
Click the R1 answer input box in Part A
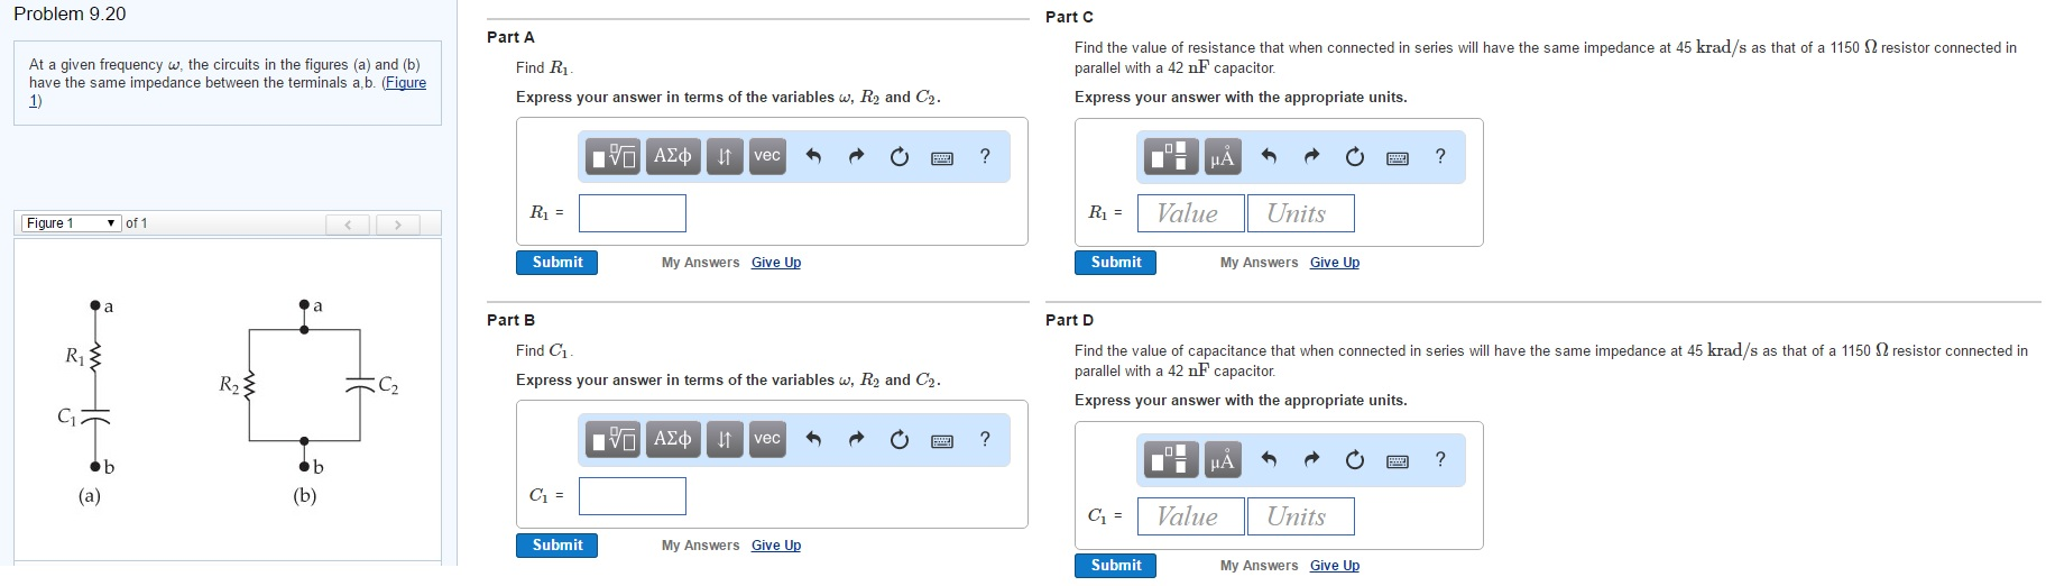point(632,213)
